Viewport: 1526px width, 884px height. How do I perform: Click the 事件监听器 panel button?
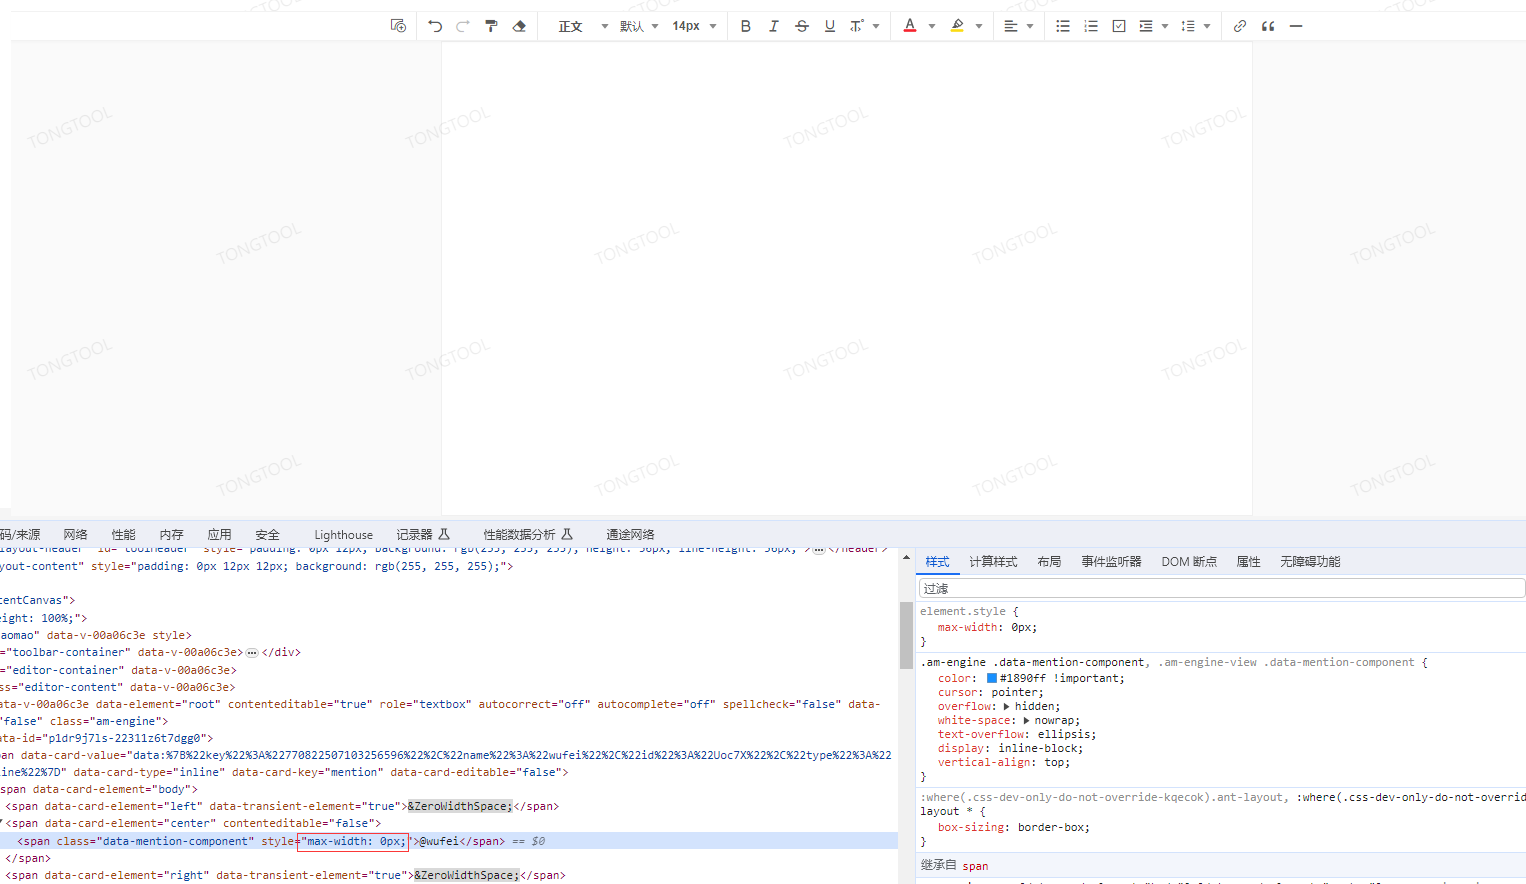(1110, 561)
